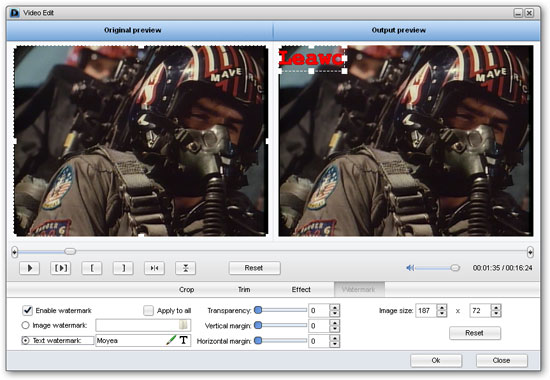
Task: Decrease Vertical margin with down arrow
Action: 335,329
